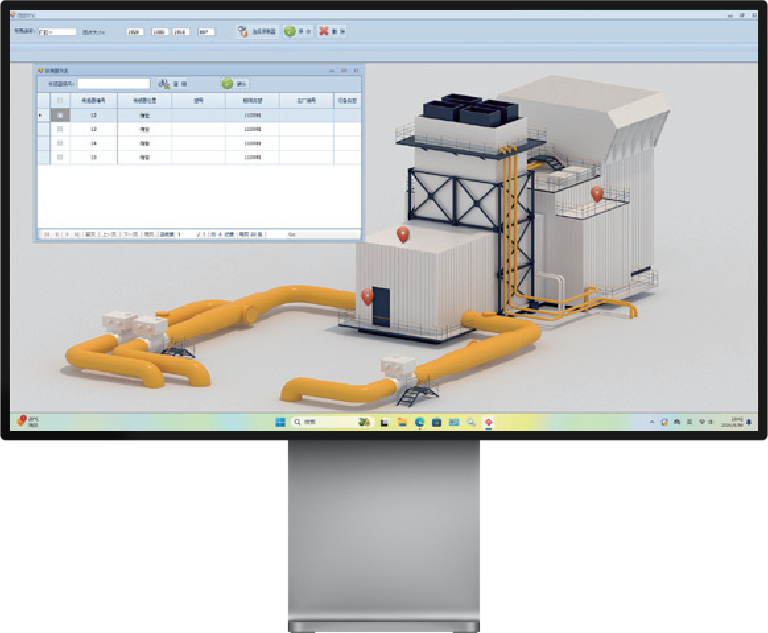The height and width of the screenshot is (633, 768).
Task: Click the binoculars search icon in sensor list
Action: point(164,84)
